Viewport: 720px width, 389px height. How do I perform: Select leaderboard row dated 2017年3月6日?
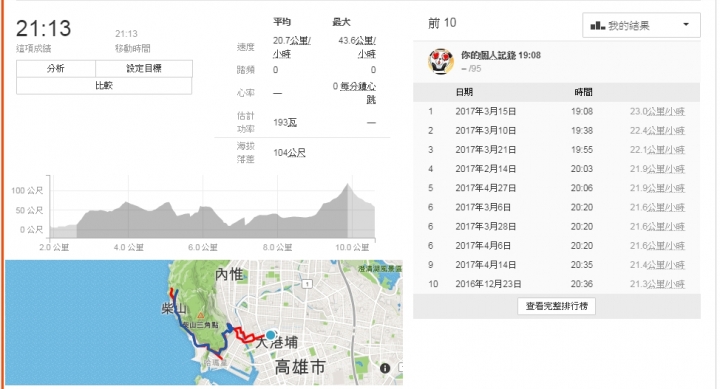[x=557, y=207]
